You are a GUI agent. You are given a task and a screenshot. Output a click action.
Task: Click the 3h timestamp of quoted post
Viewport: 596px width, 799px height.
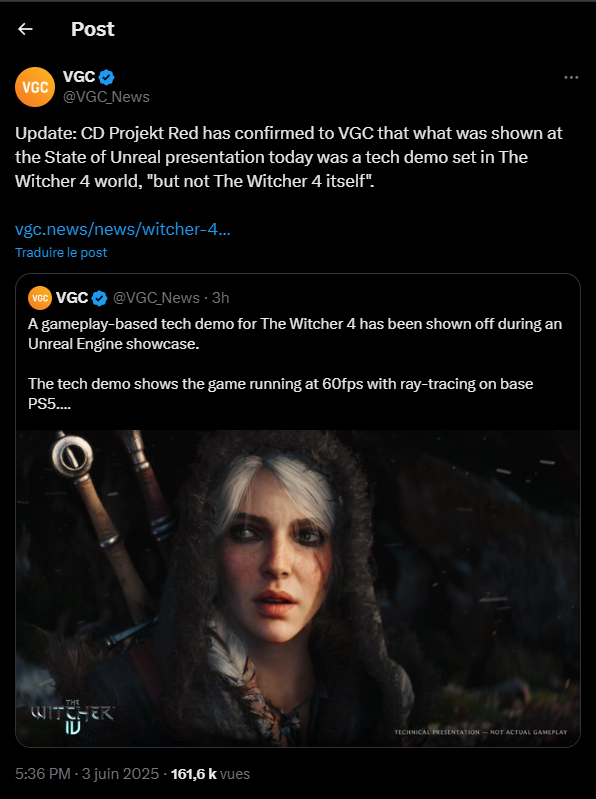coord(221,298)
